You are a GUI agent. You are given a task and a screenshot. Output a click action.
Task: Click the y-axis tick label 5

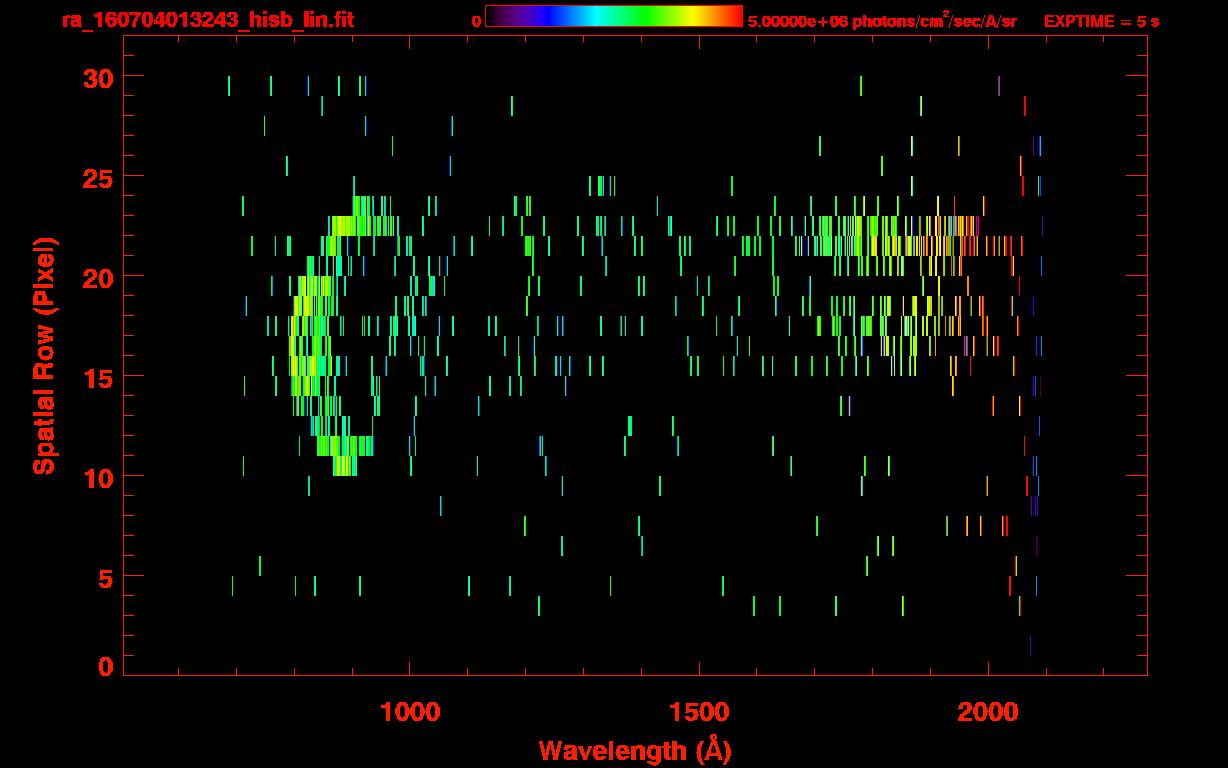tap(103, 577)
